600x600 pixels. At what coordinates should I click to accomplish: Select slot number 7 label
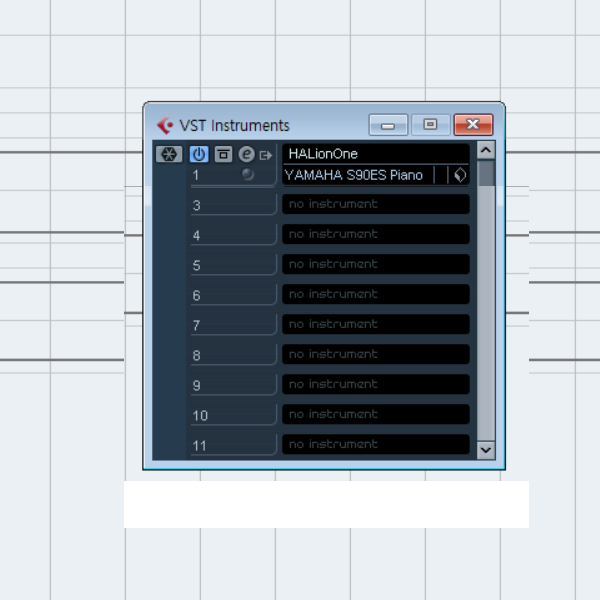197,326
